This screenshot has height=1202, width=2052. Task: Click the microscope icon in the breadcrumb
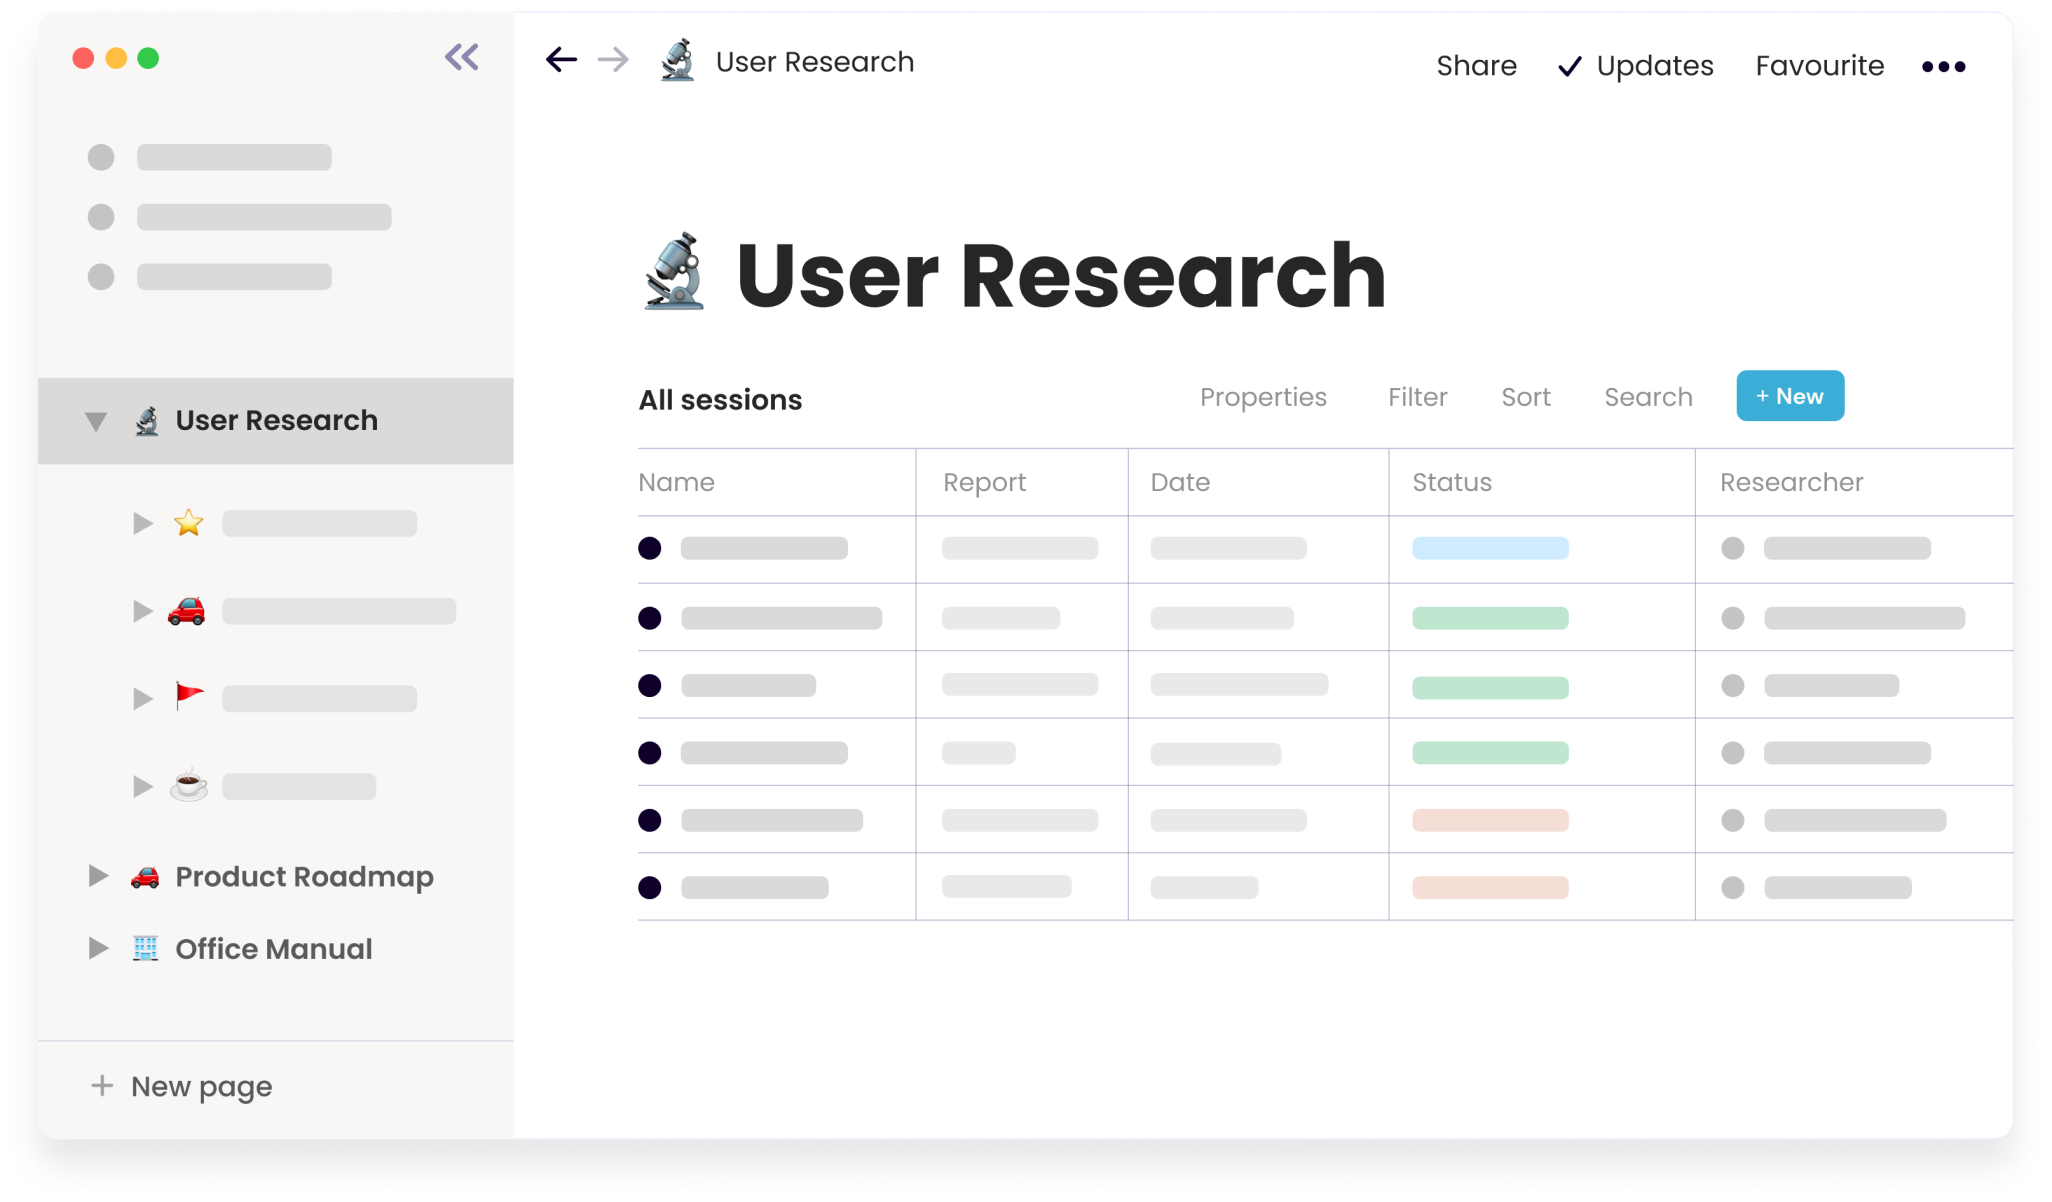677,61
